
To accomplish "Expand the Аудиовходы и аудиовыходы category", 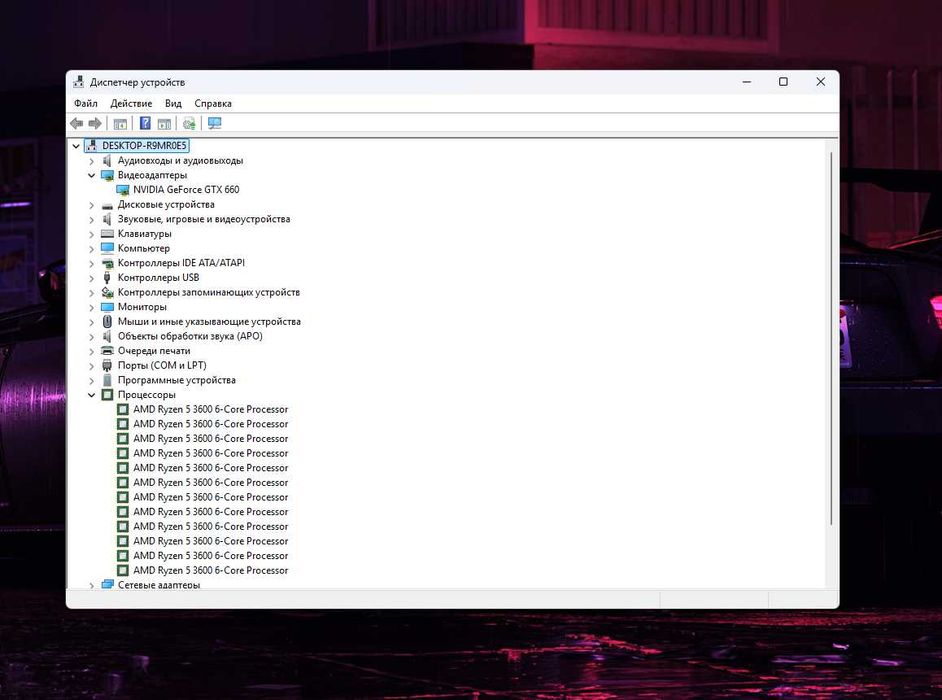I will [x=91, y=161].
